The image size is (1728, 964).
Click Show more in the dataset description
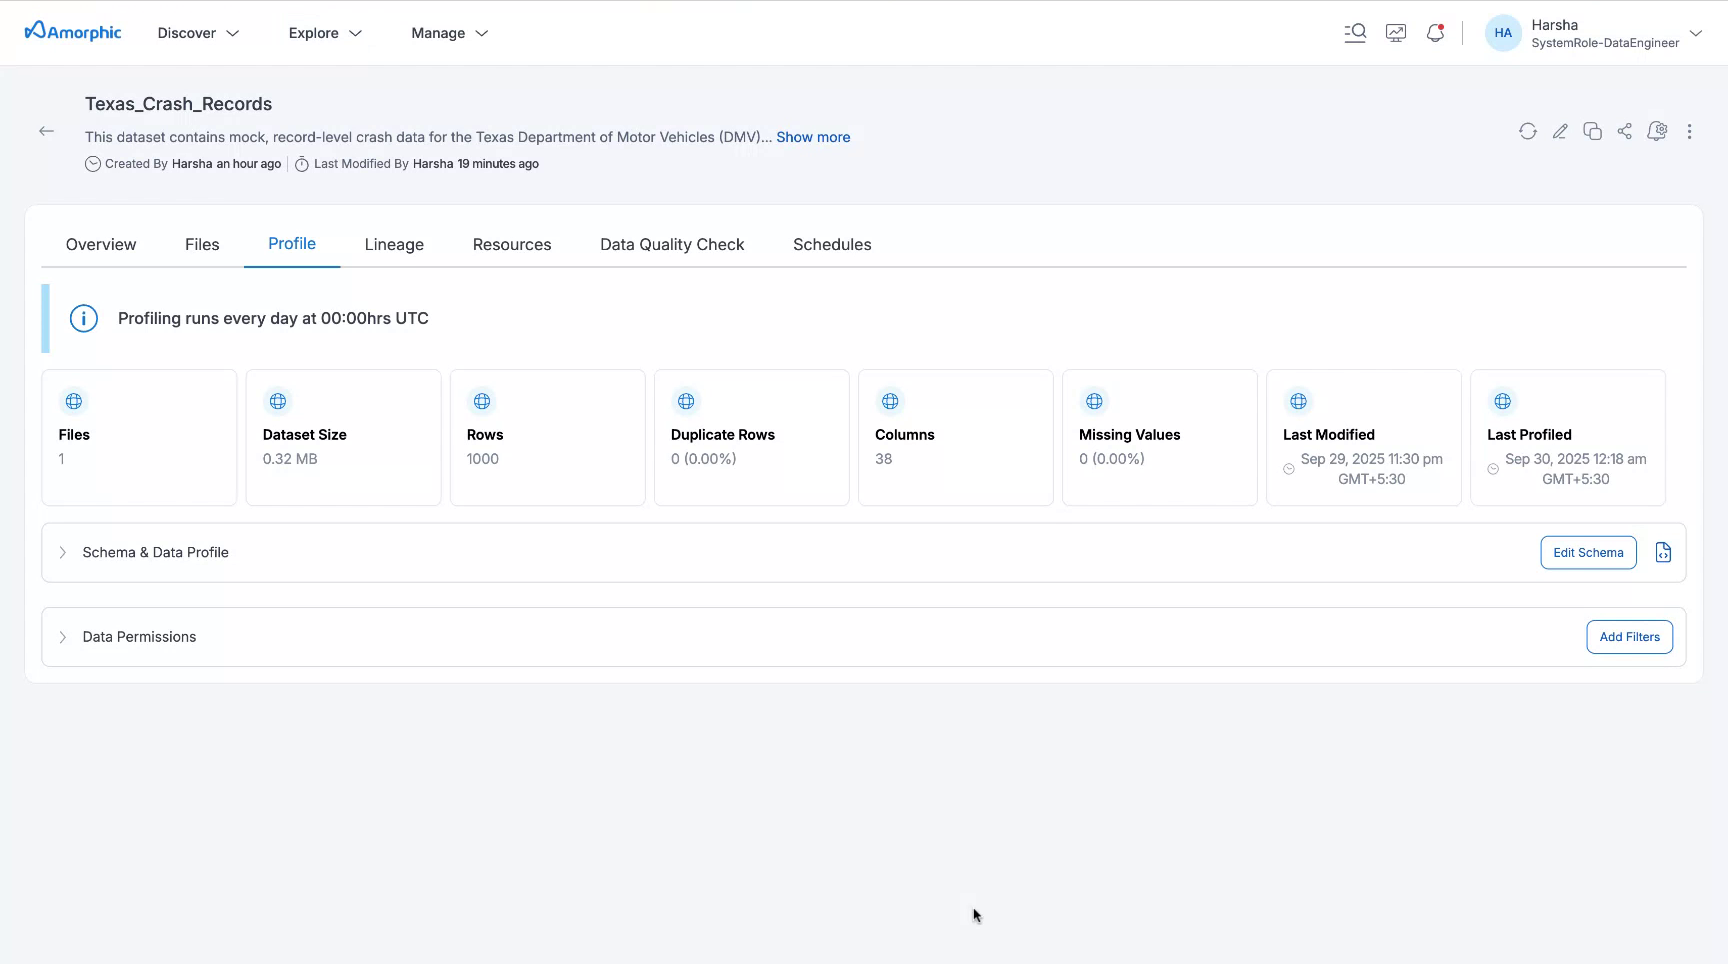[813, 137]
